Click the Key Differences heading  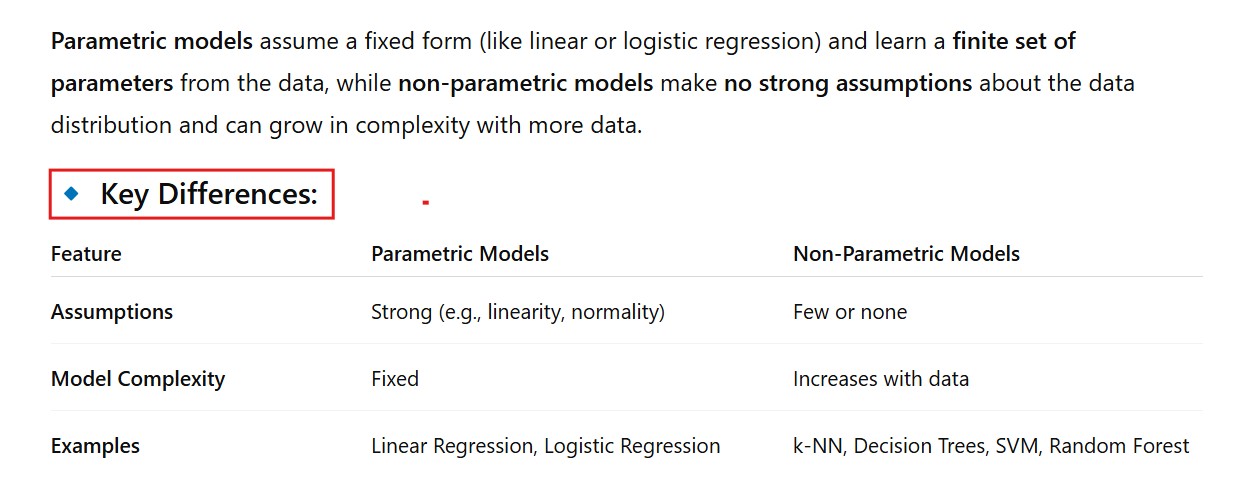pos(208,194)
